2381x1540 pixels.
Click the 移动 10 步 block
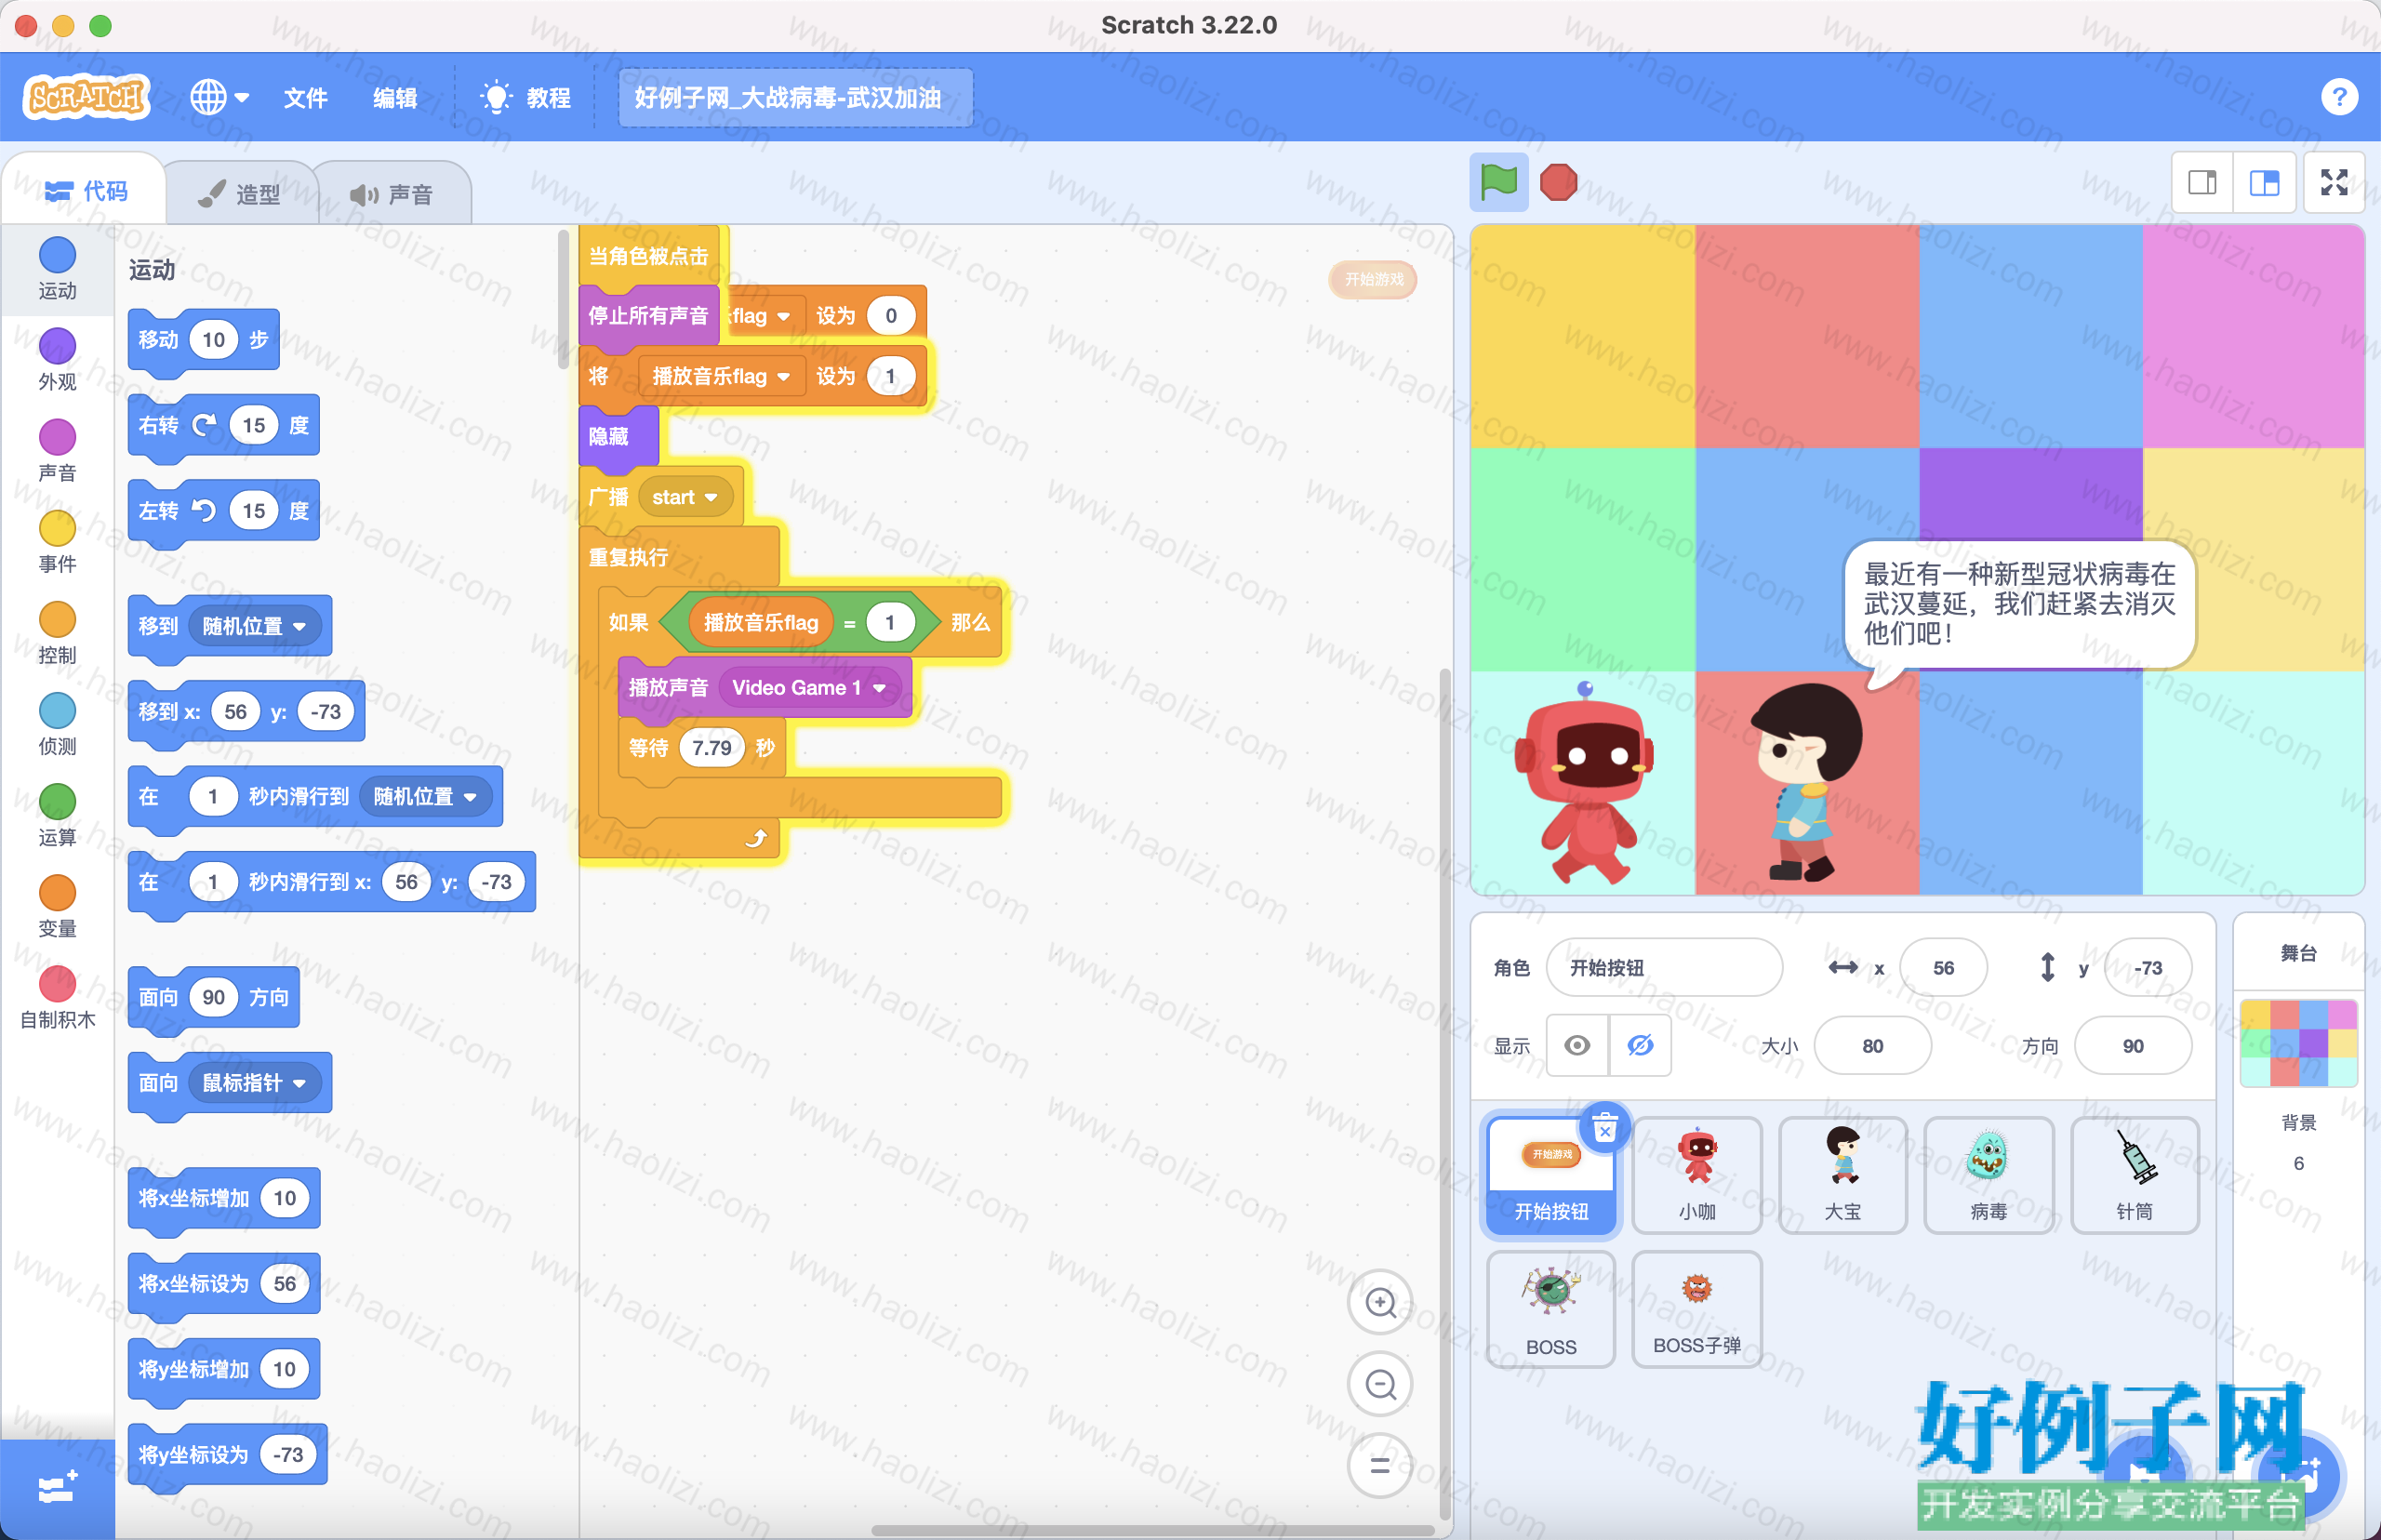[204, 340]
